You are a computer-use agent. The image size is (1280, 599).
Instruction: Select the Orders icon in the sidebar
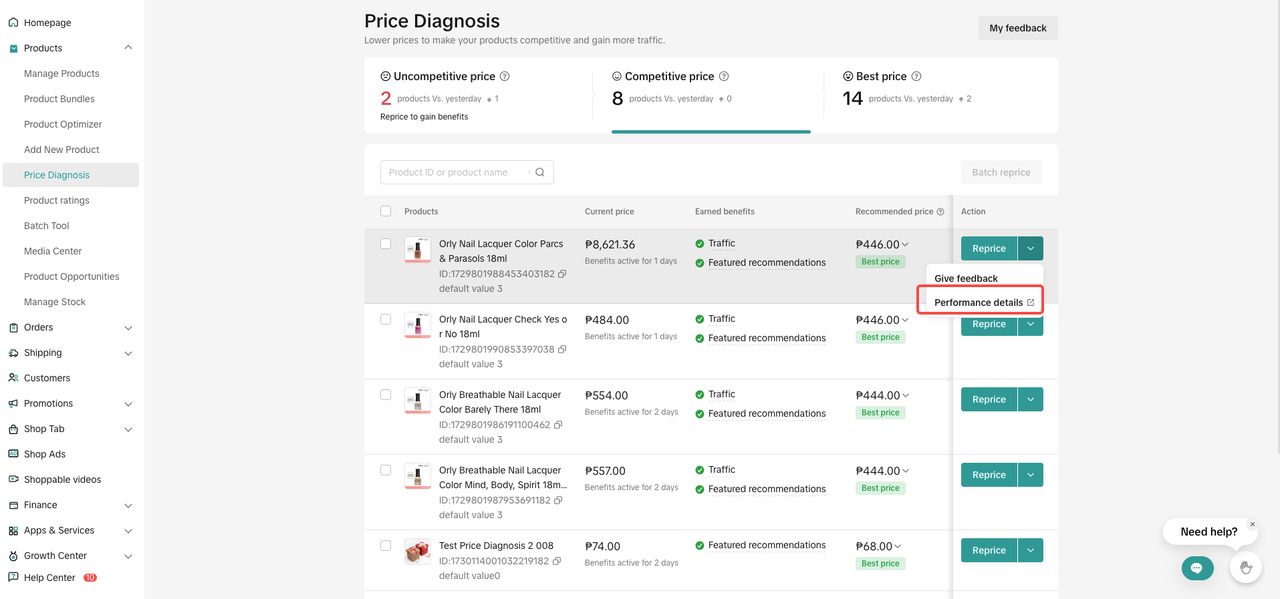tap(12, 327)
